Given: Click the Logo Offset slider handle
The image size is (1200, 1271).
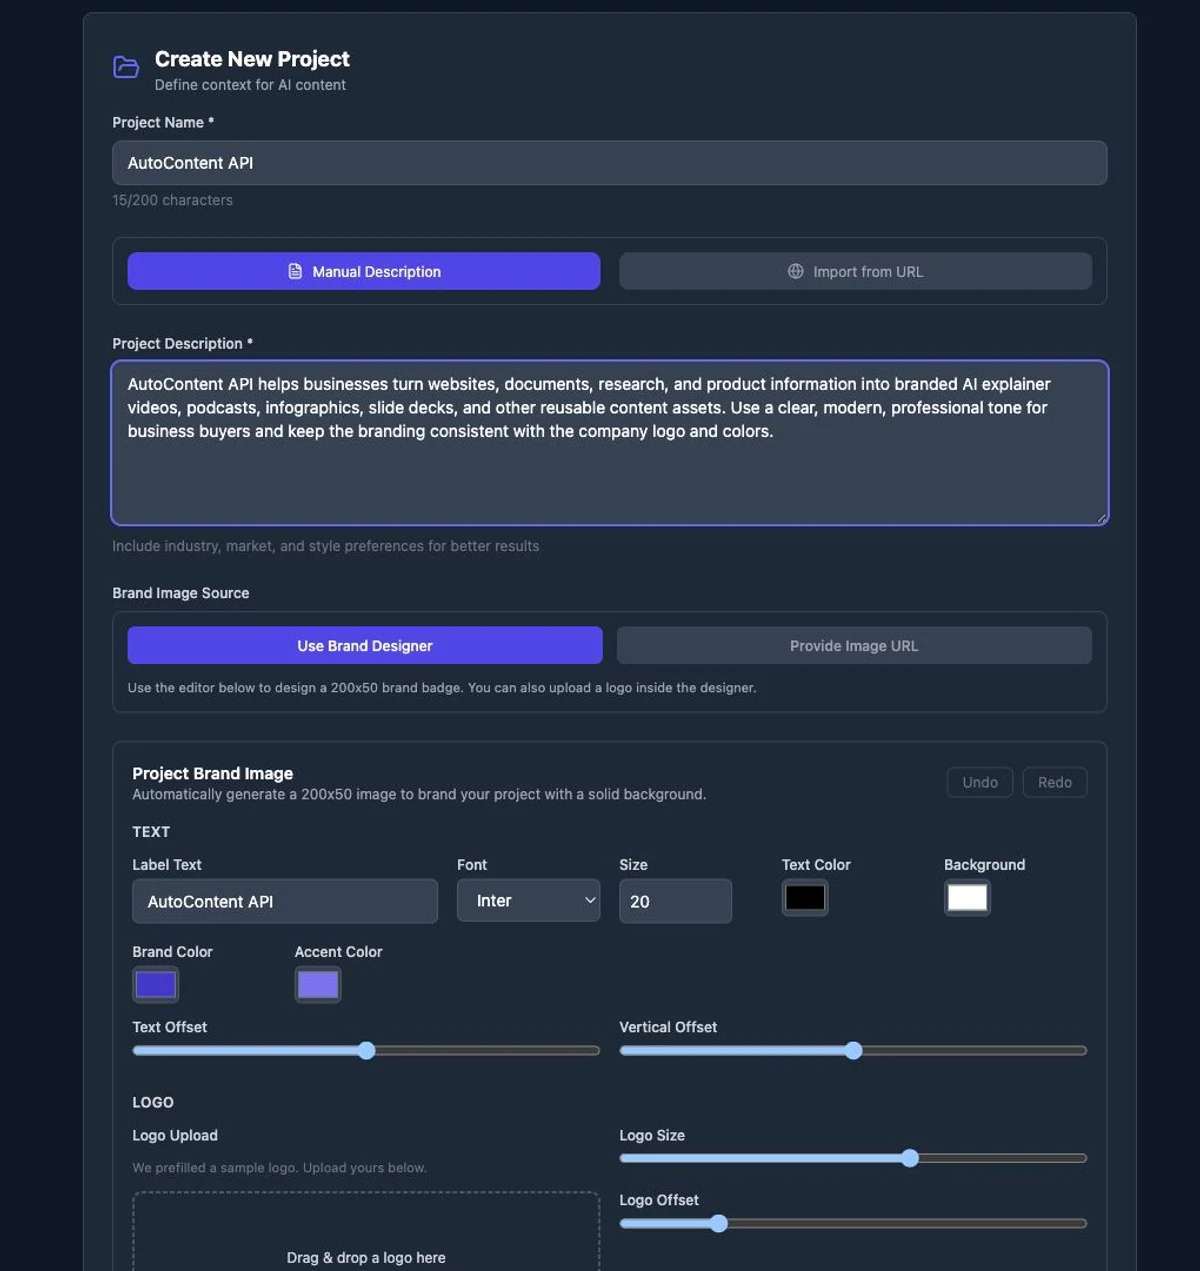Looking at the screenshot, I should (718, 1223).
